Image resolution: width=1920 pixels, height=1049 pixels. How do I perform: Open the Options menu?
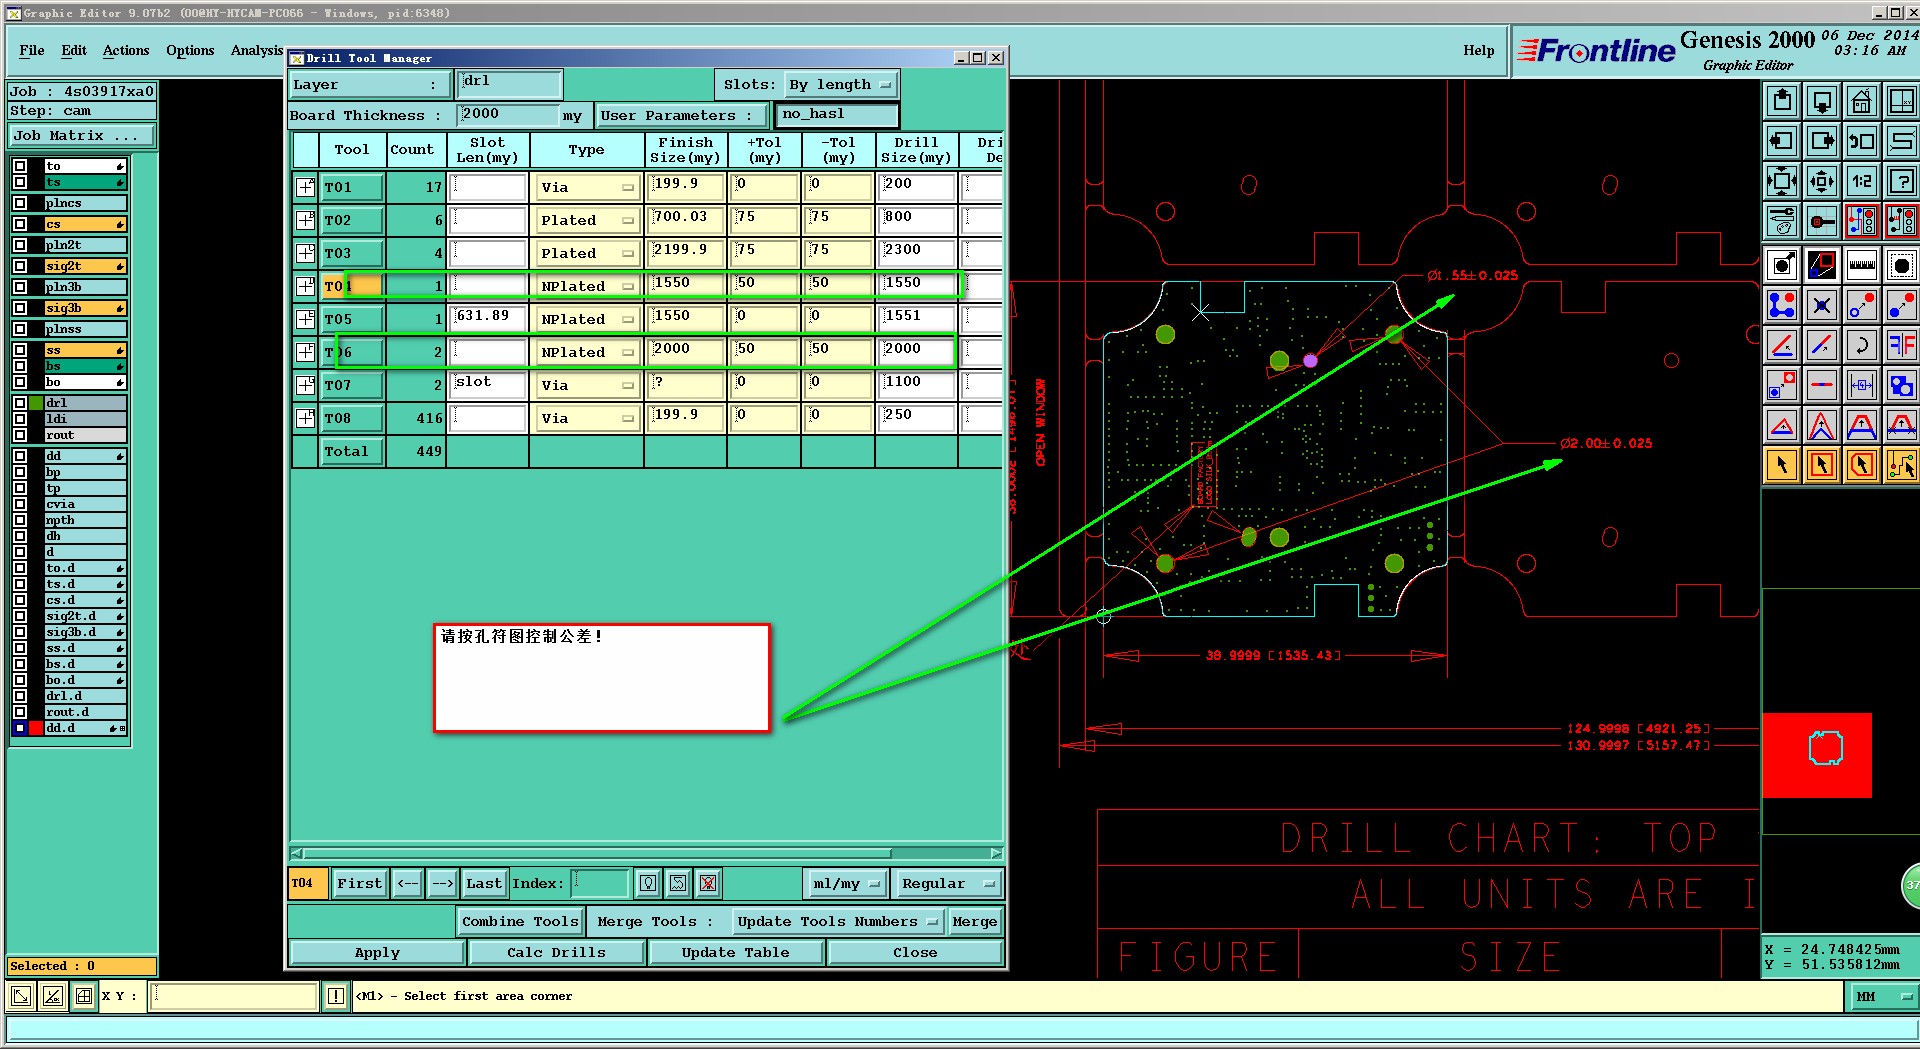pos(190,50)
